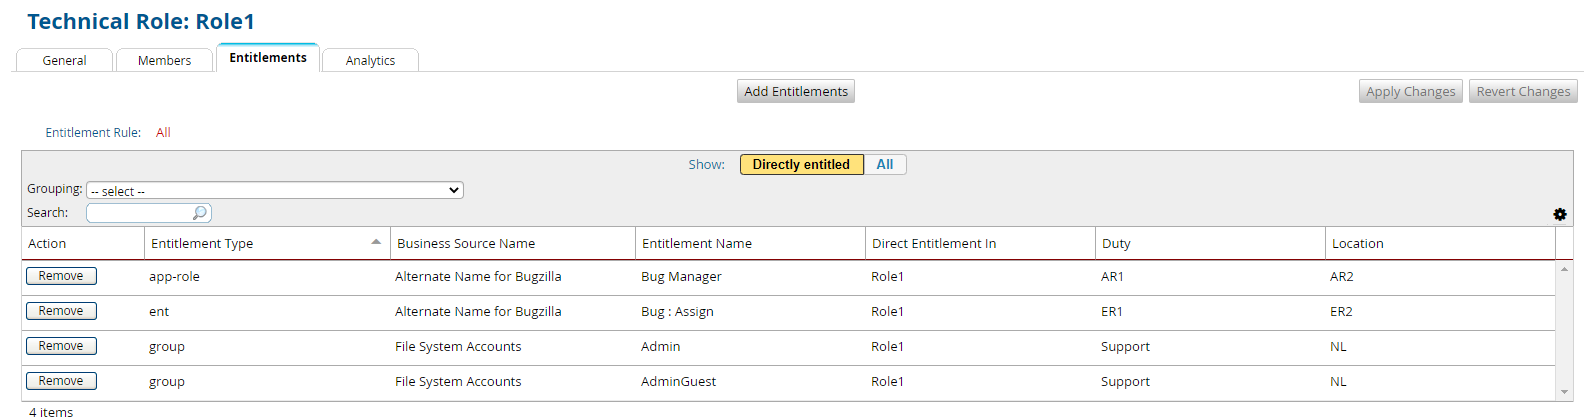Remove the Bug : Assign entitlement

click(61, 311)
